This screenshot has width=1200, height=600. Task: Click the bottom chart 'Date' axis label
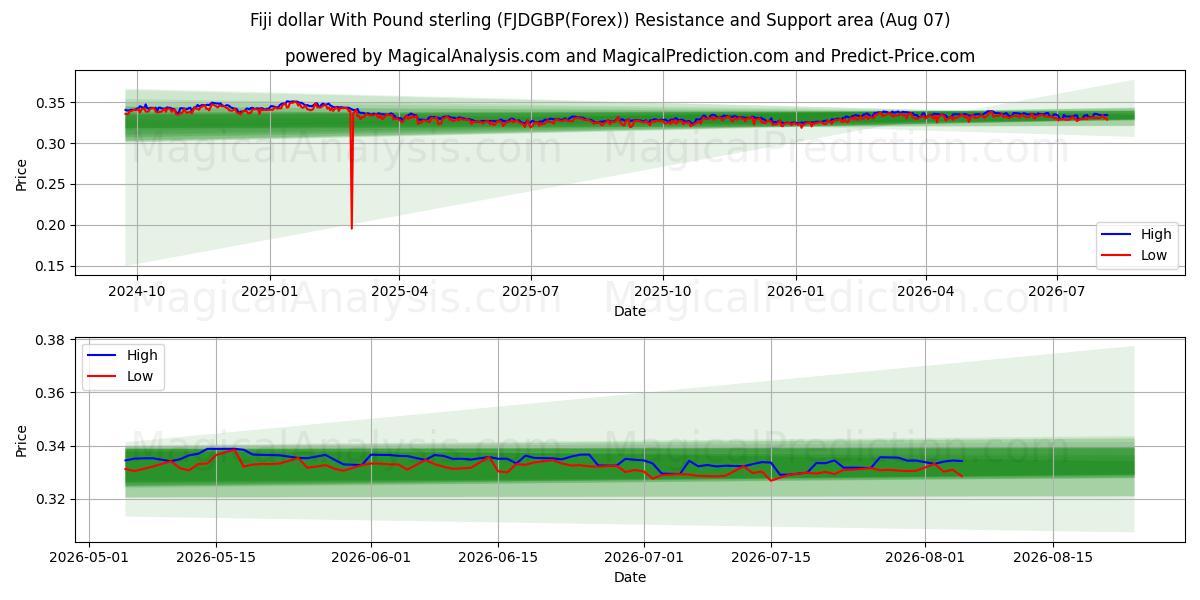(630, 577)
